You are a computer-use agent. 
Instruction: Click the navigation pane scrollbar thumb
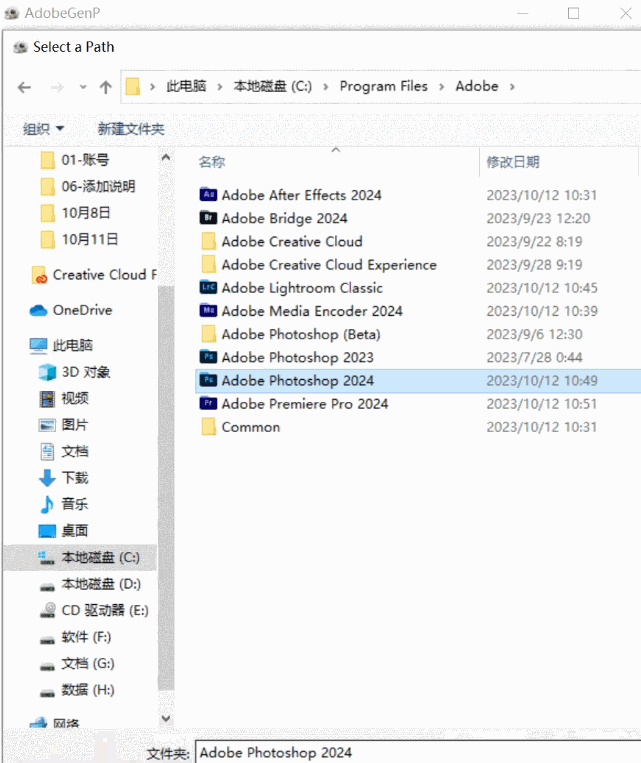point(166,487)
